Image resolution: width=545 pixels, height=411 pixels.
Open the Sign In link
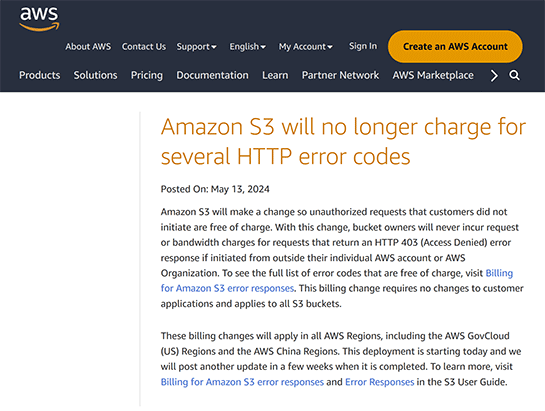(363, 46)
